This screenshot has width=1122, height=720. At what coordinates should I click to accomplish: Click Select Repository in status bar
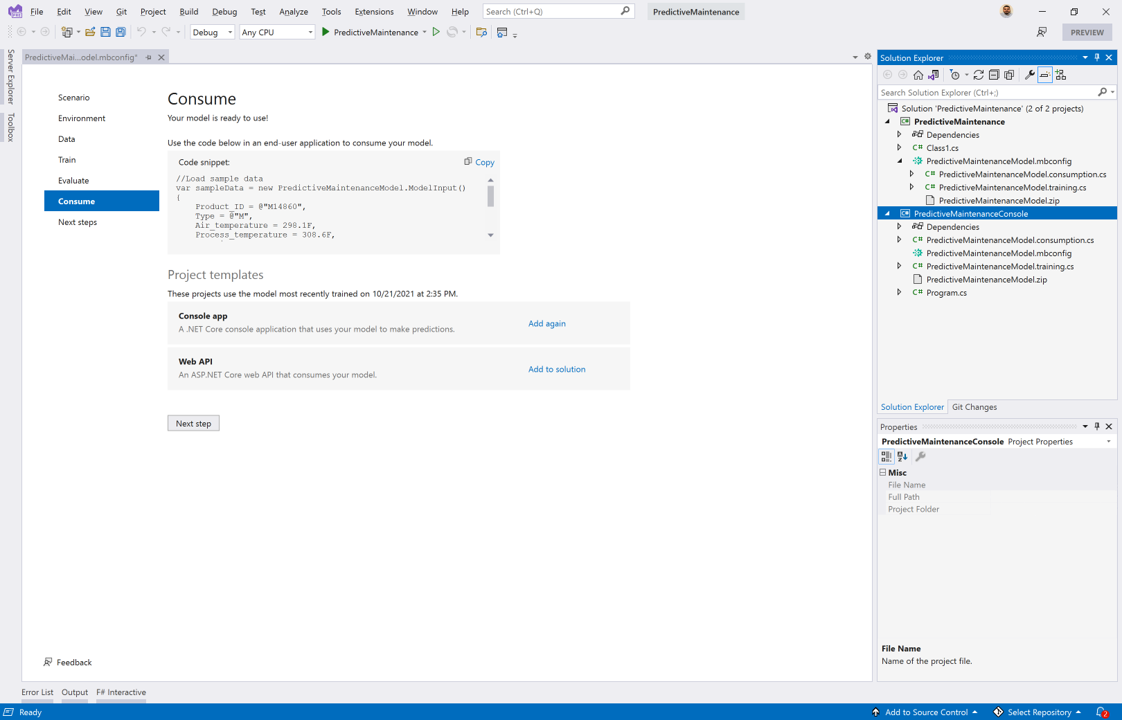click(x=1039, y=712)
